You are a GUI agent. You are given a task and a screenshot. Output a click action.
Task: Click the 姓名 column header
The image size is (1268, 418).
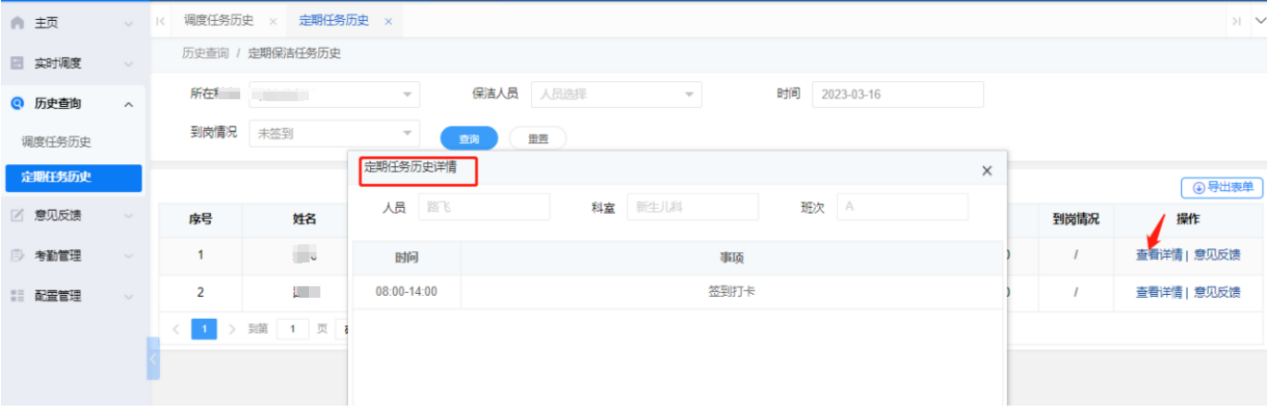pos(304,218)
